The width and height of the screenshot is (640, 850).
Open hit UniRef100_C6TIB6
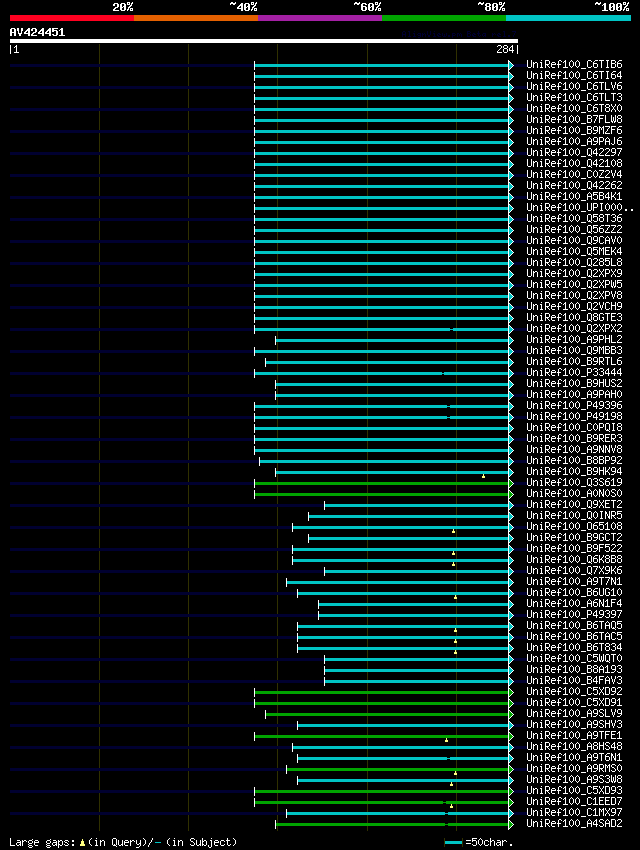pyautogui.click(x=574, y=64)
